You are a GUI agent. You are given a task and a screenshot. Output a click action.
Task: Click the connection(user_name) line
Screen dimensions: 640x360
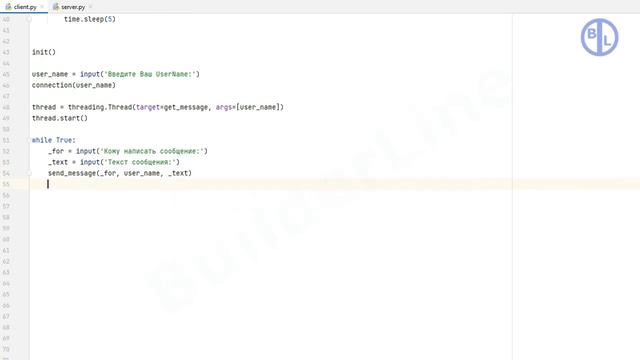(x=74, y=85)
